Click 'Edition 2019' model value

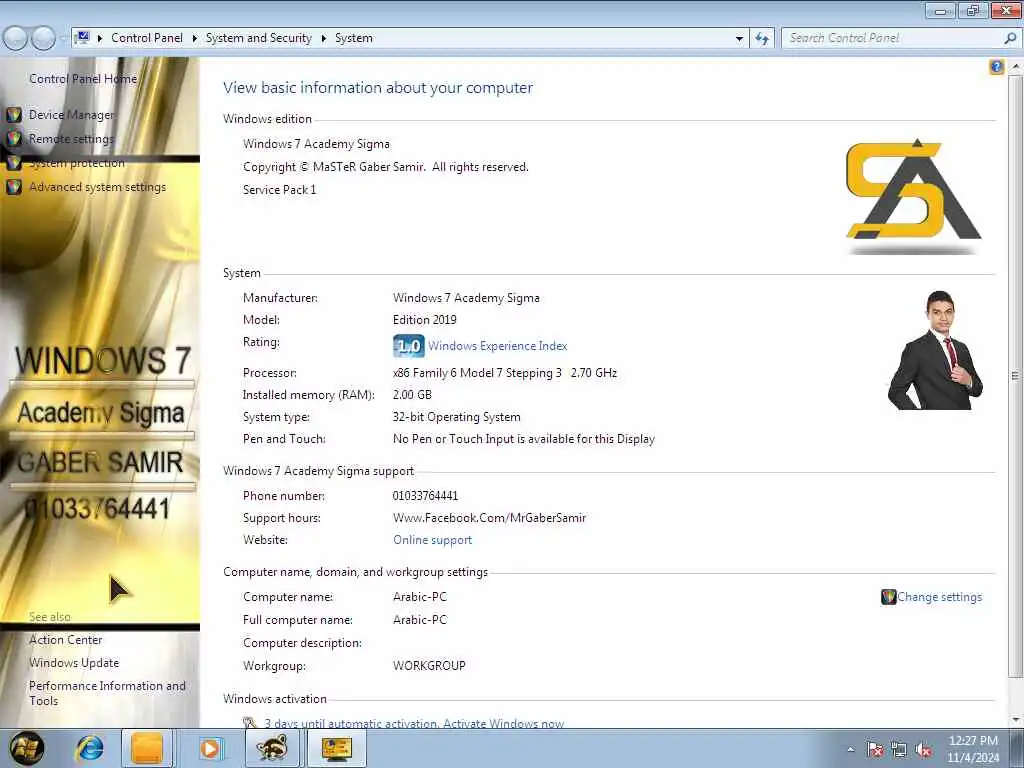click(x=424, y=320)
